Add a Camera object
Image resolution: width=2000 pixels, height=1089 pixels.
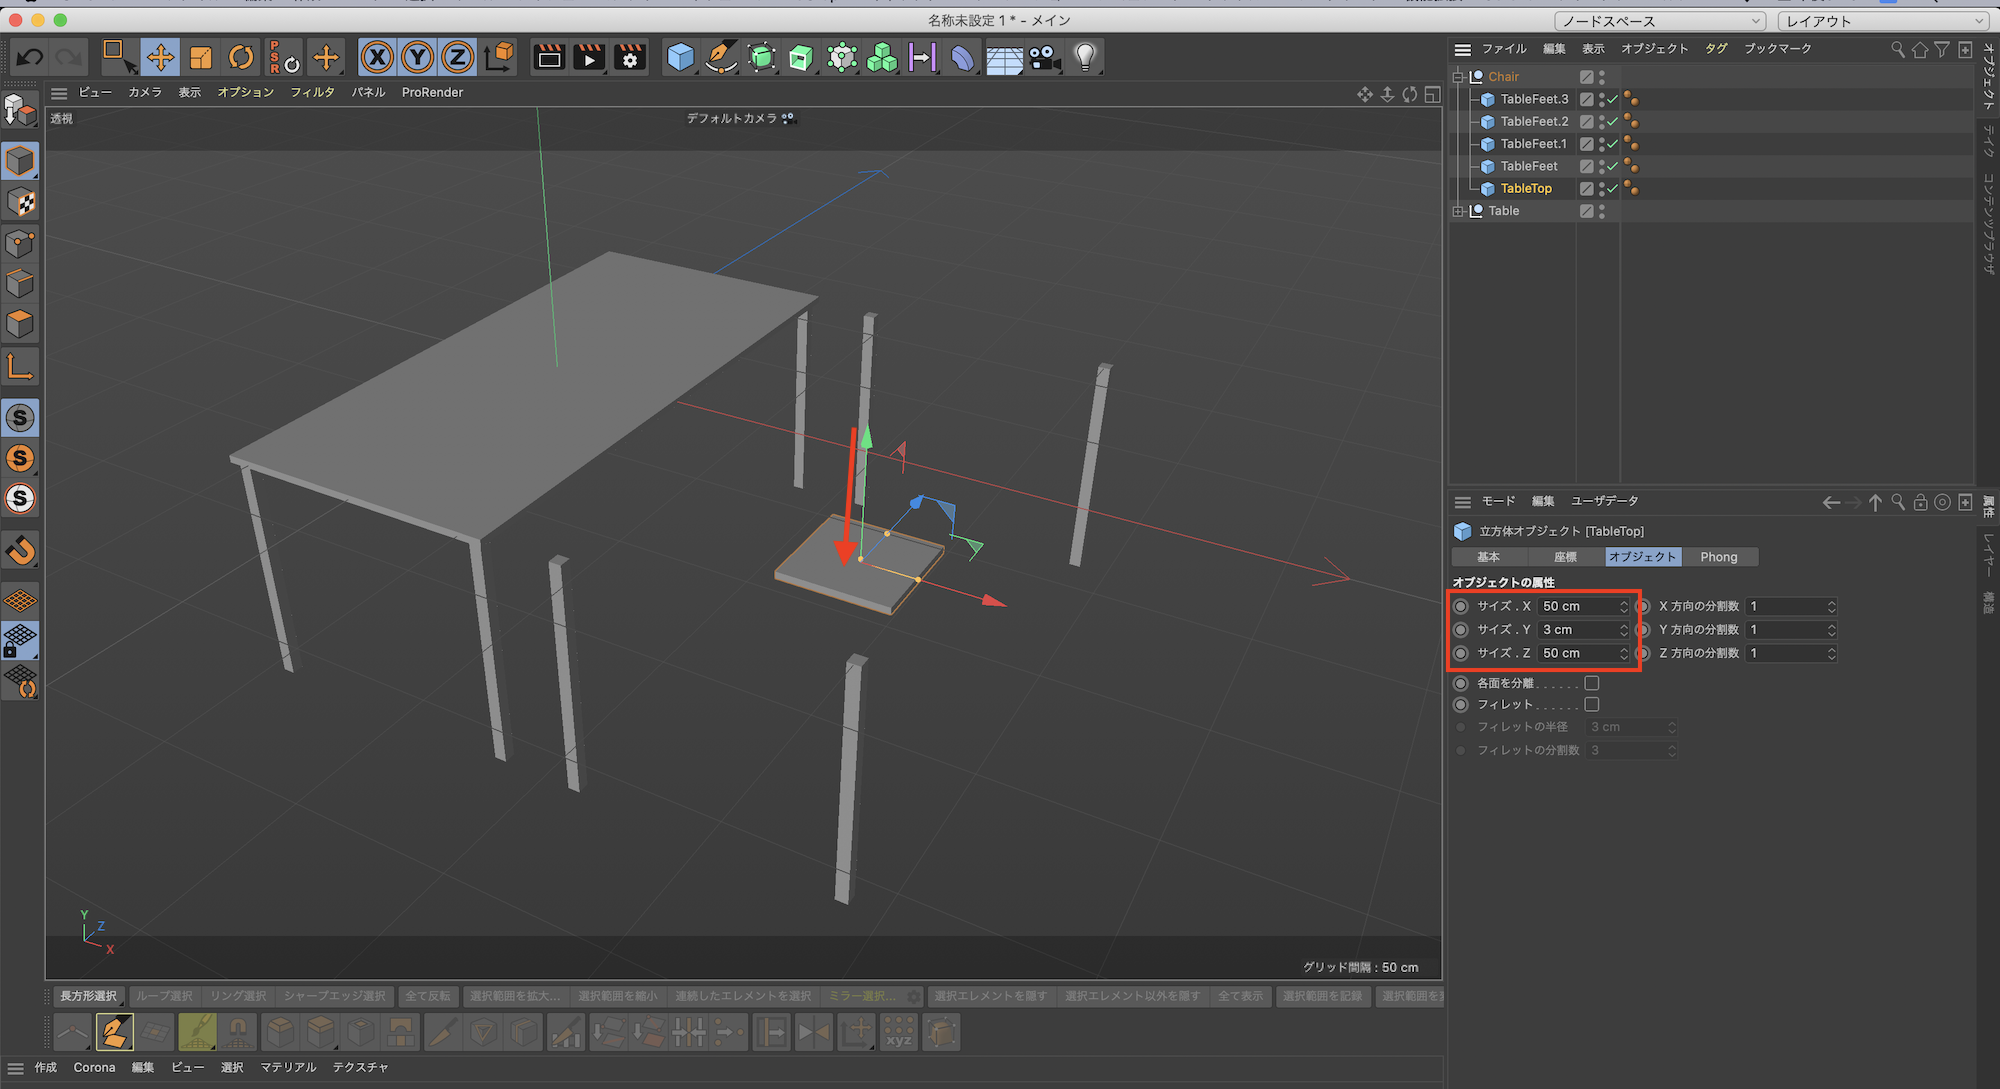(1045, 58)
